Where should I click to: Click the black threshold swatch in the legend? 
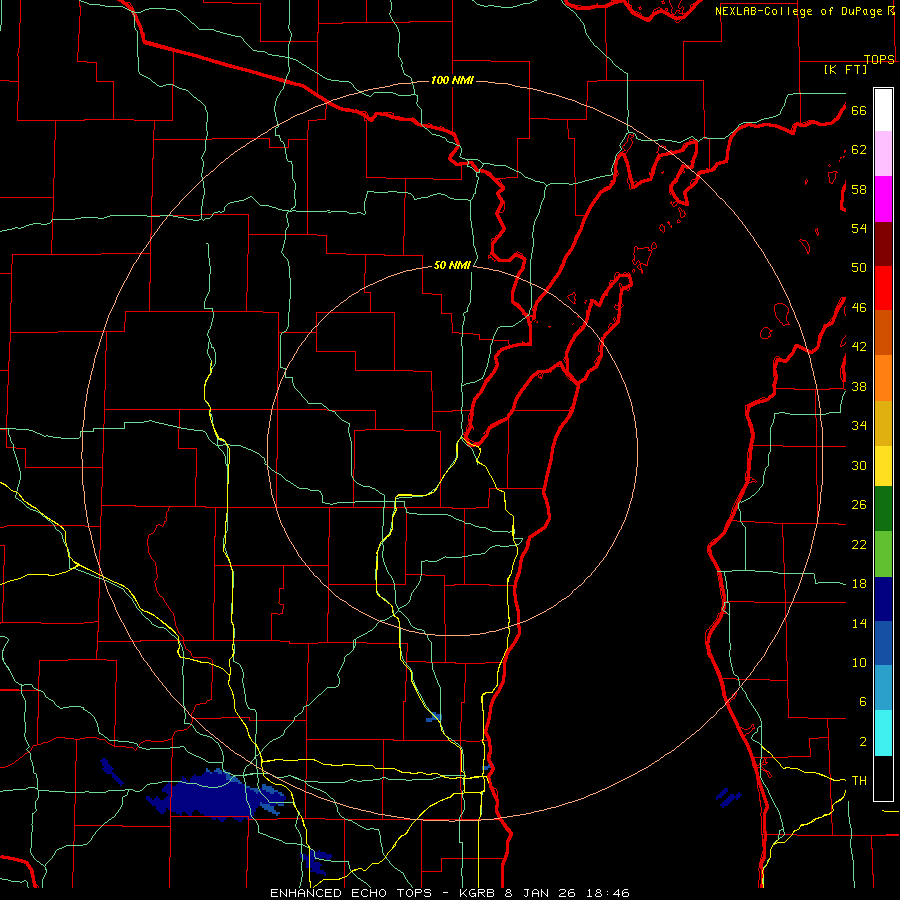tap(883, 778)
